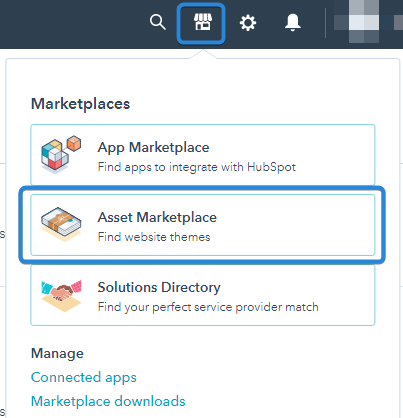
Task: Click the App Marketplace cubes icon
Action: coord(61,154)
